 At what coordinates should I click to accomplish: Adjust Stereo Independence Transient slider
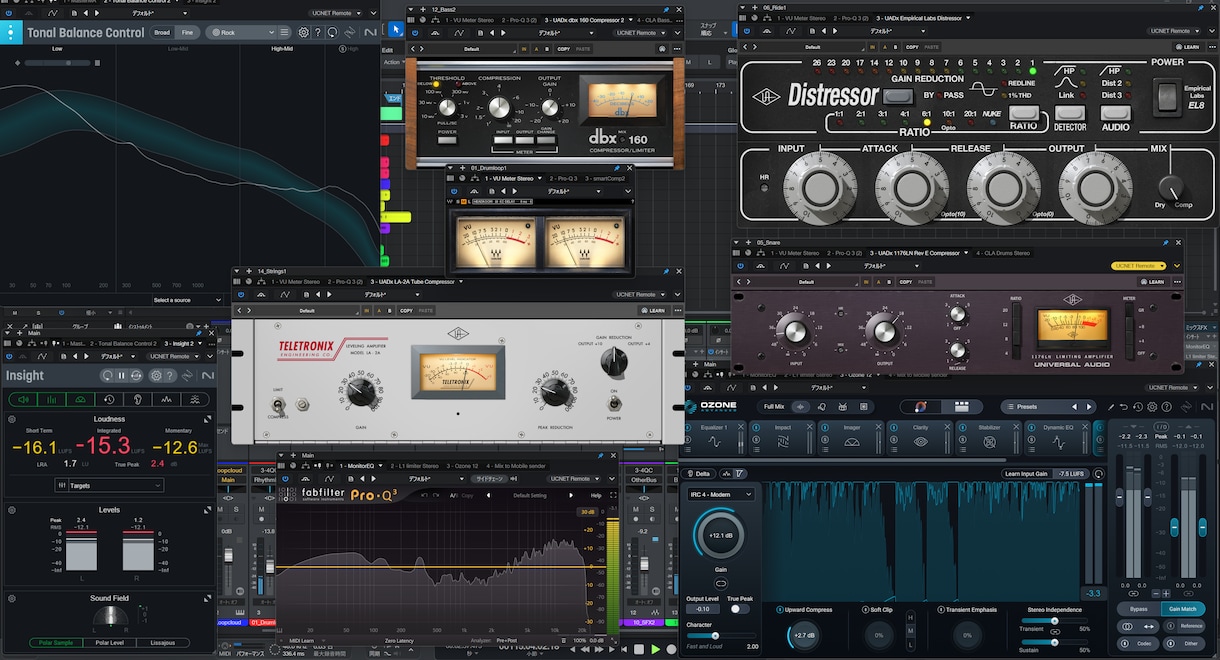[1054, 621]
